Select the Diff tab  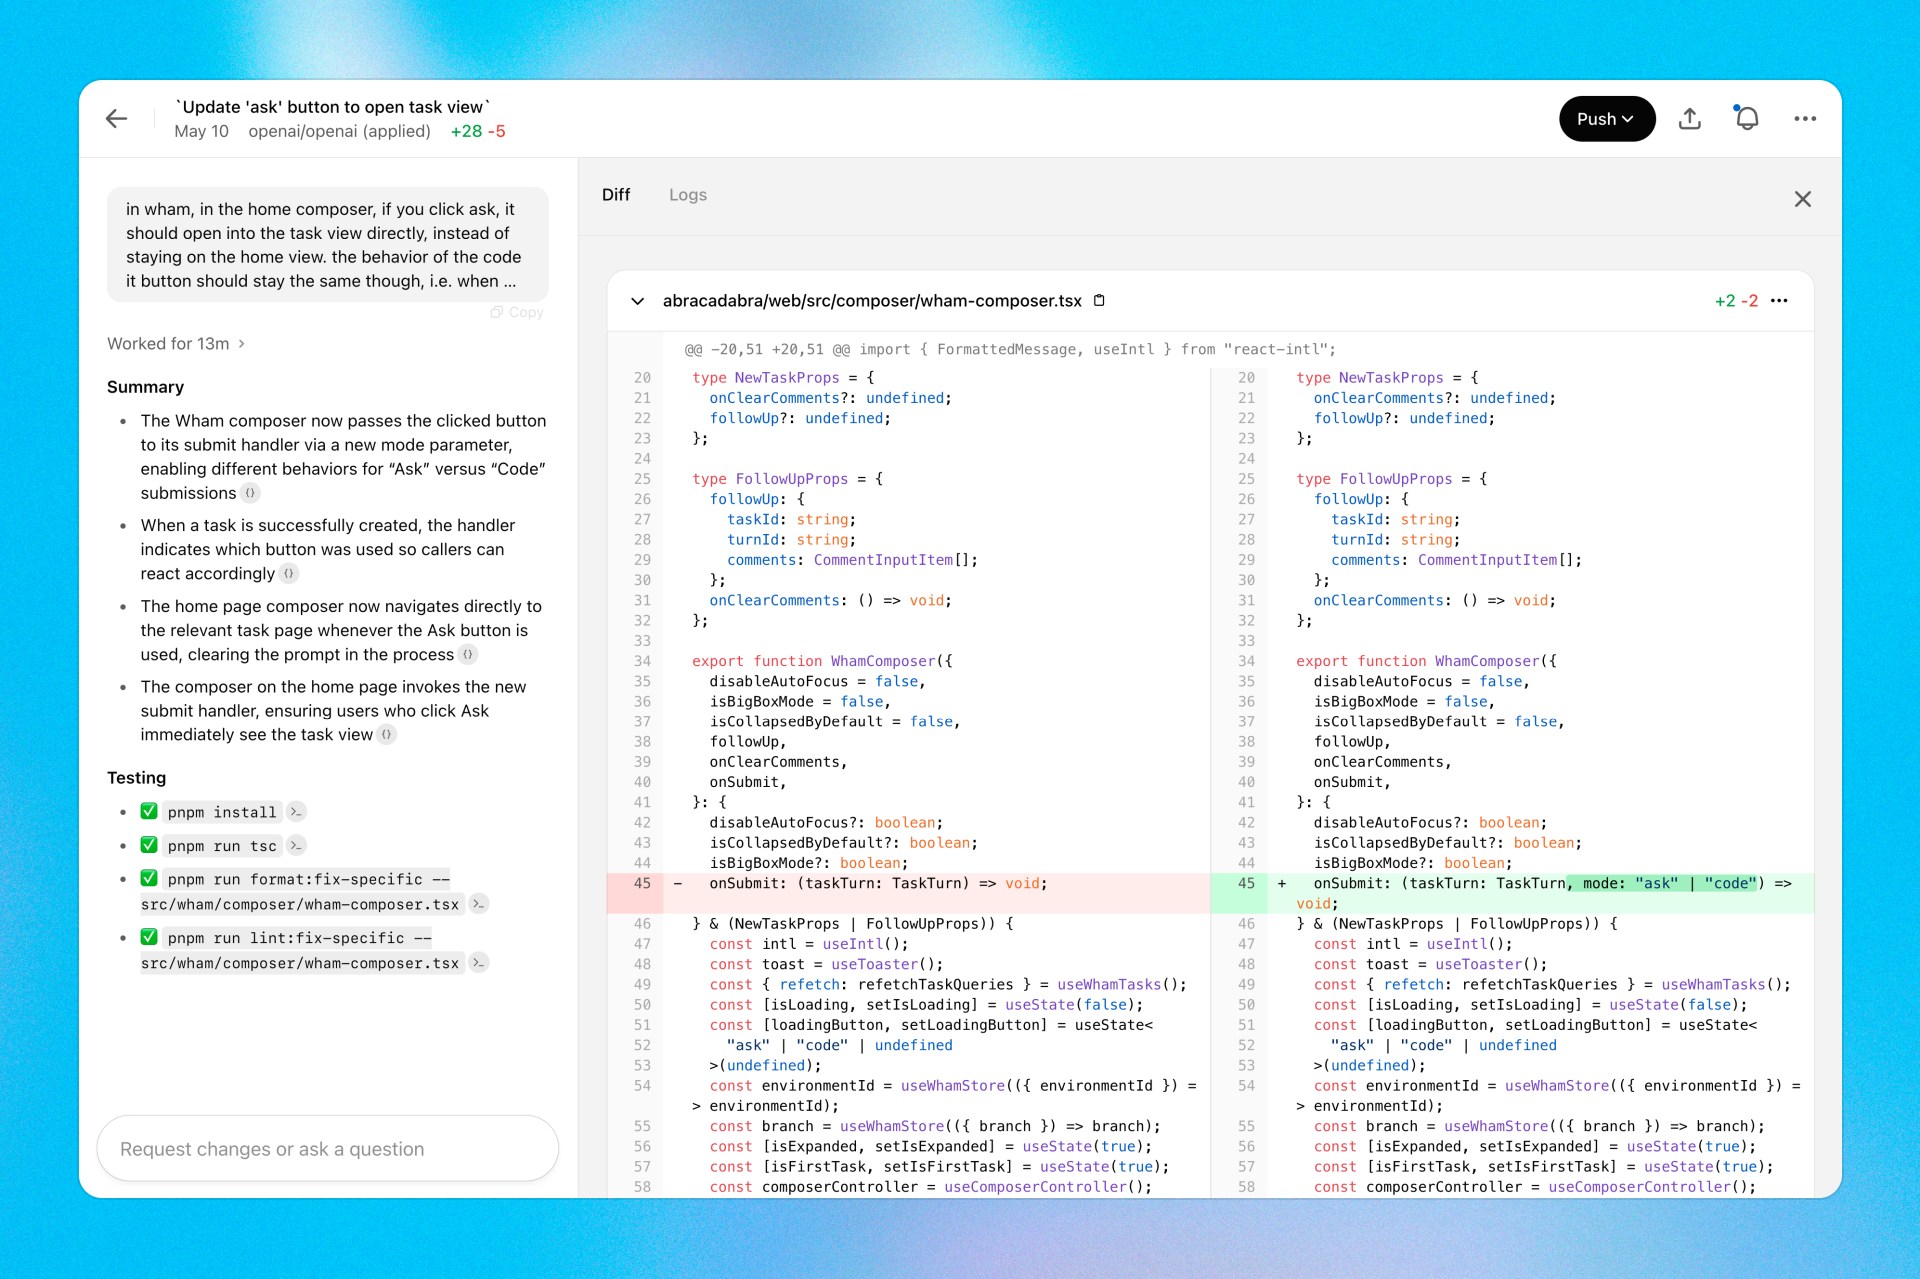tap(616, 195)
